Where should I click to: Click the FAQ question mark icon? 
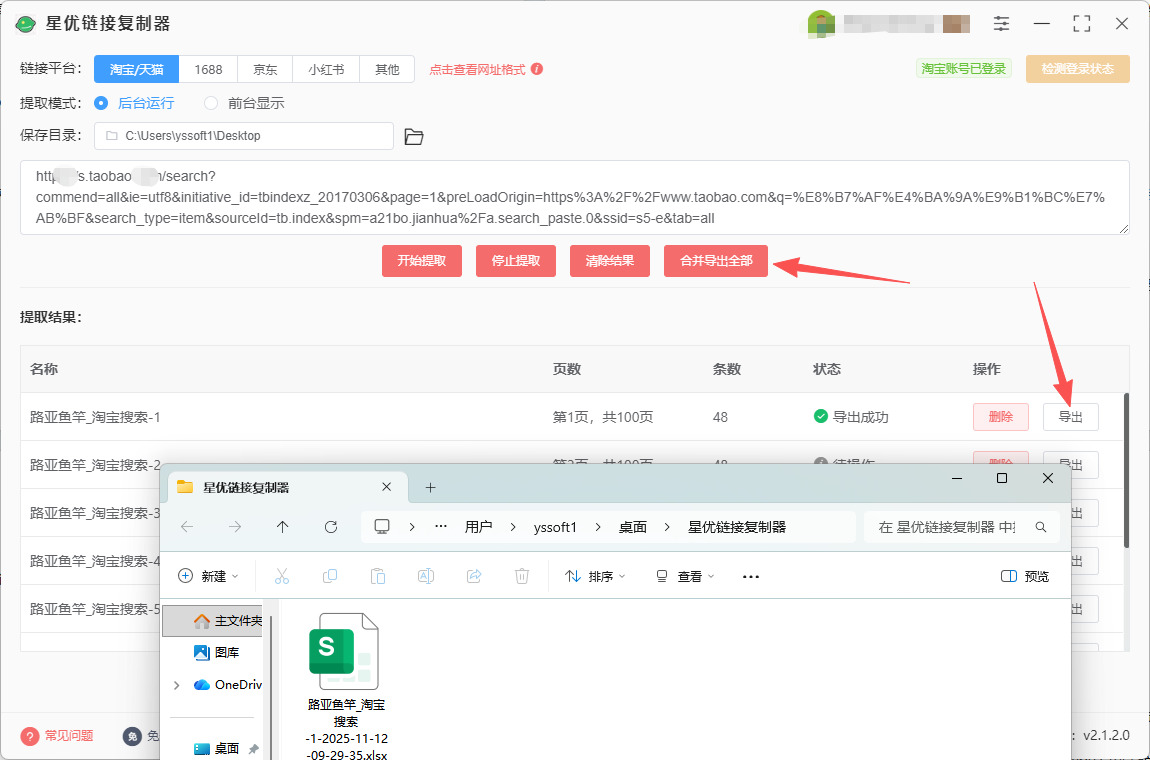coord(29,736)
